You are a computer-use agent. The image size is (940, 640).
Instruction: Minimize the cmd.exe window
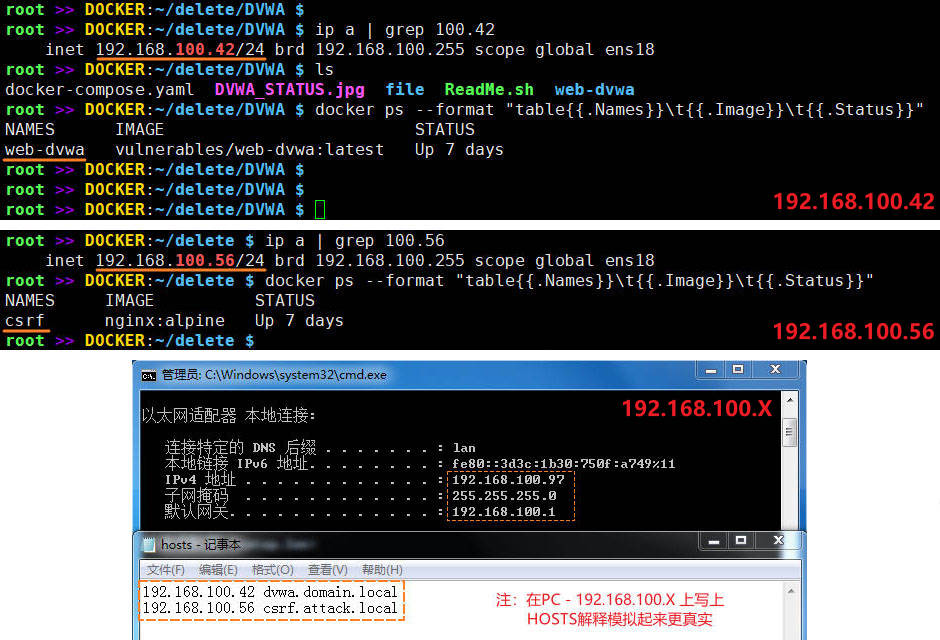tap(711, 370)
